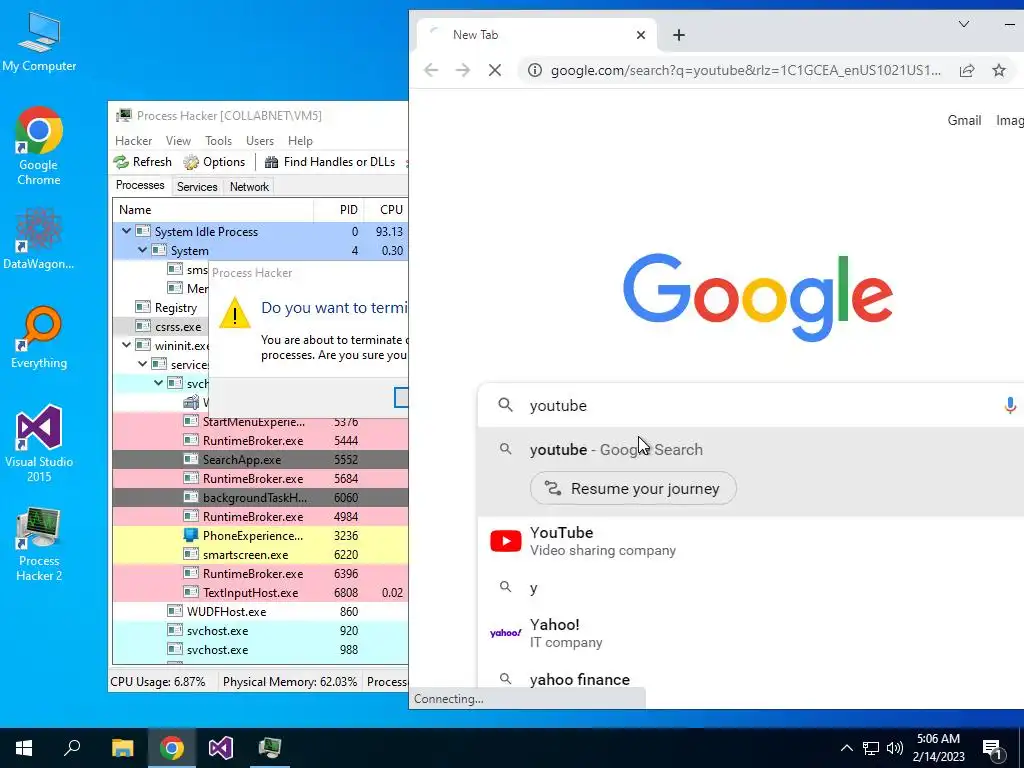Open the Users menu in Process Hacker
Viewport: 1024px width, 768px height.
click(259, 140)
